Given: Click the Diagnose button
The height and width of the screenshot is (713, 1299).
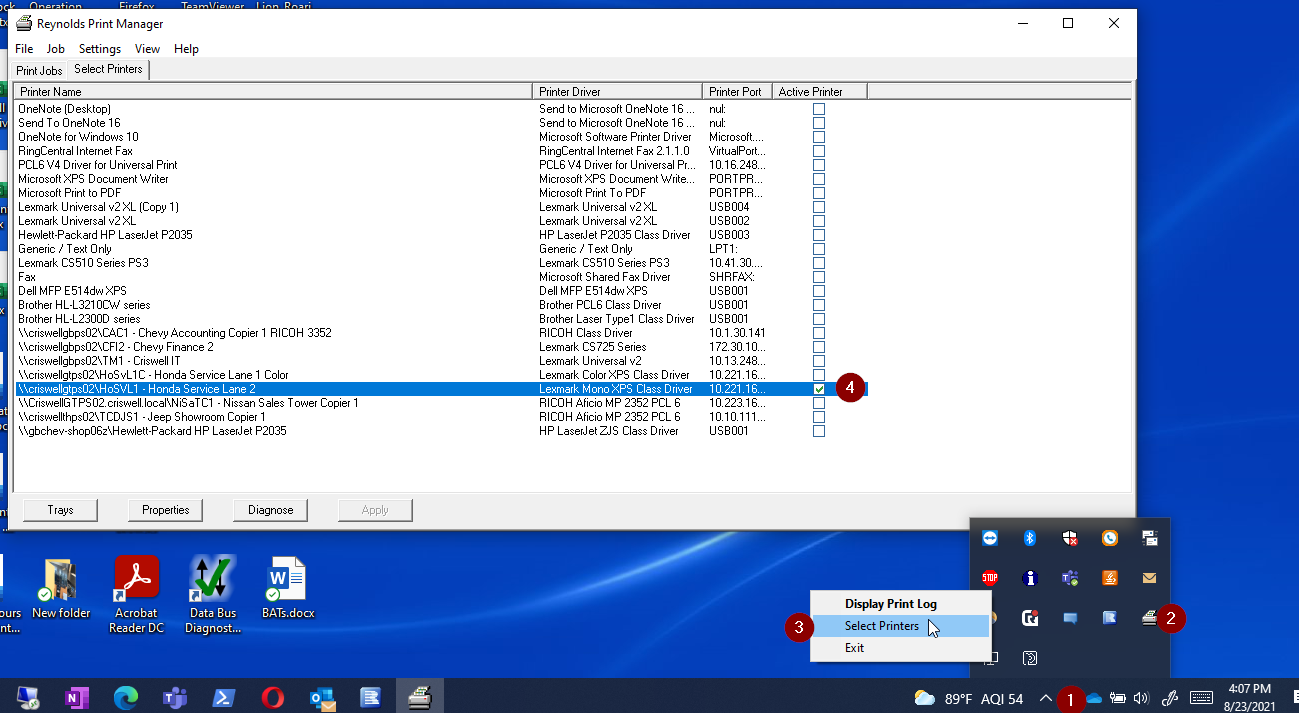Looking at the screenshot, I should coord(270,510).
